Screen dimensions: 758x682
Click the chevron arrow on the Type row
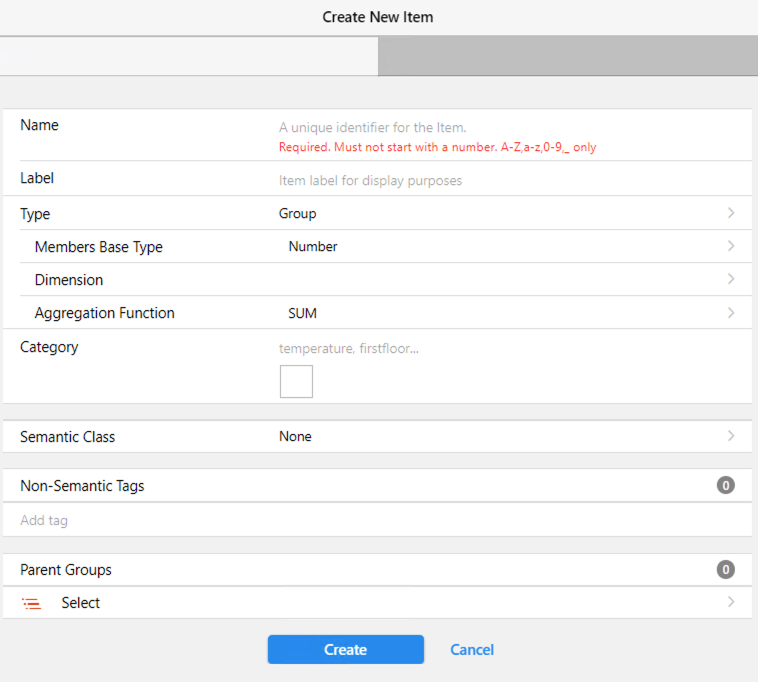pos(731,213)
